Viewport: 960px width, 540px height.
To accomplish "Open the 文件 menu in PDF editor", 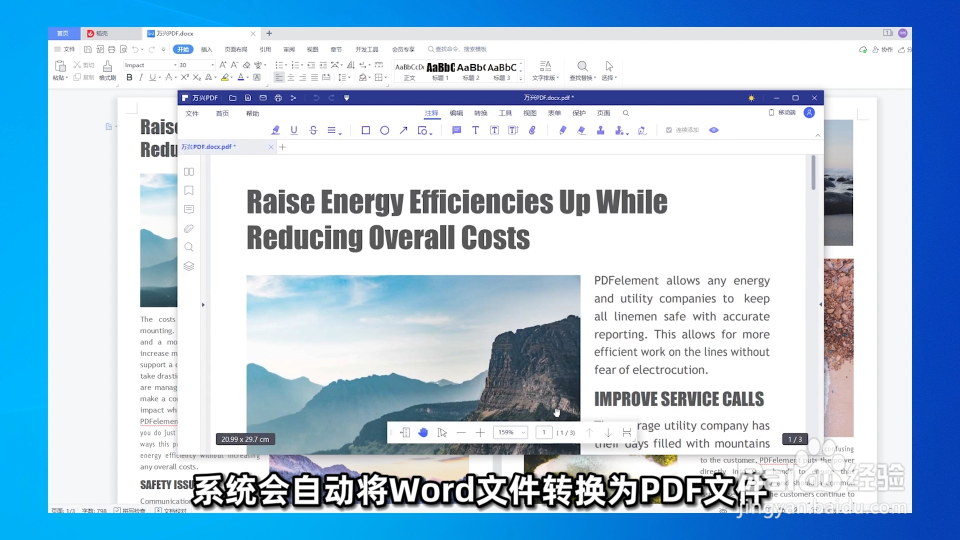I will coord(192,113).
